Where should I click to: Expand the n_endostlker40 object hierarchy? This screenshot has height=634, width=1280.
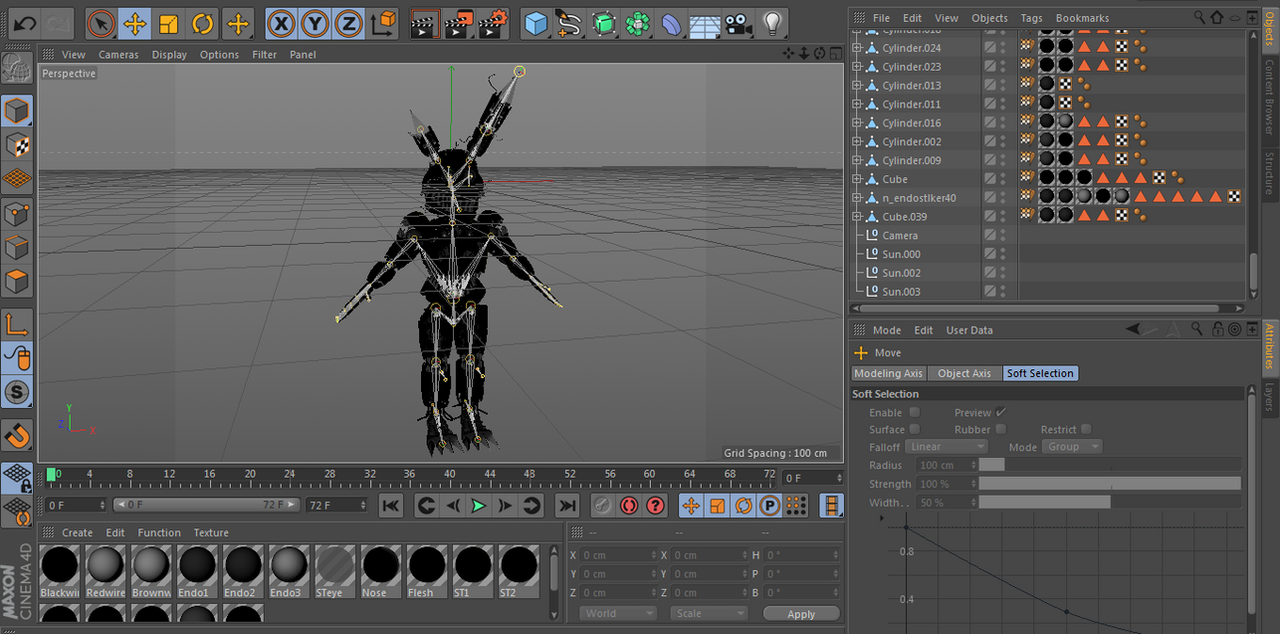tap(857, 198)
